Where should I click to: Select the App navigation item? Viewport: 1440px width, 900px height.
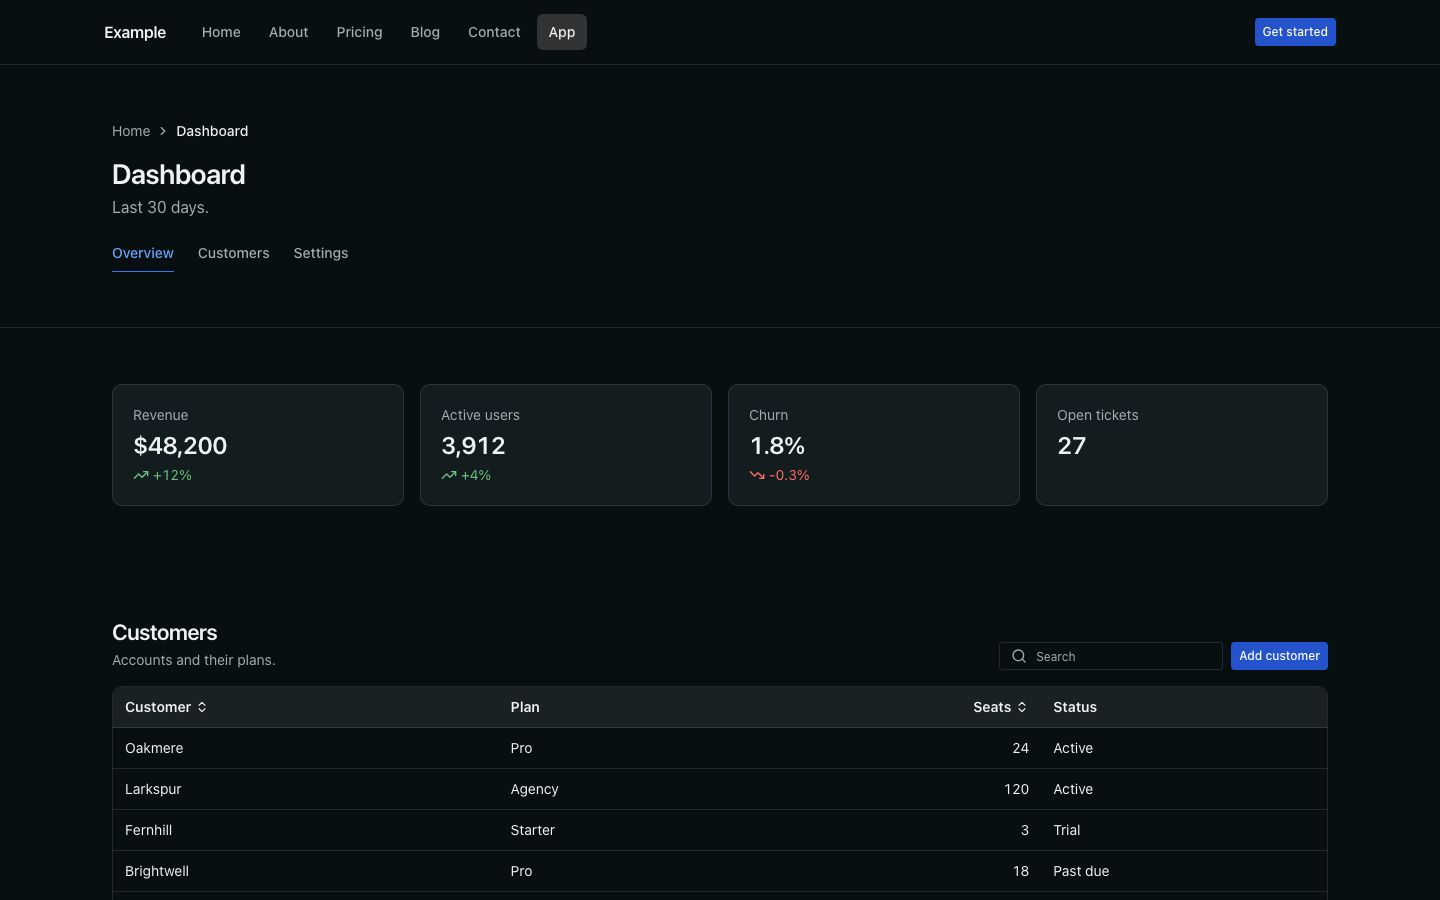tap(562, 32)
